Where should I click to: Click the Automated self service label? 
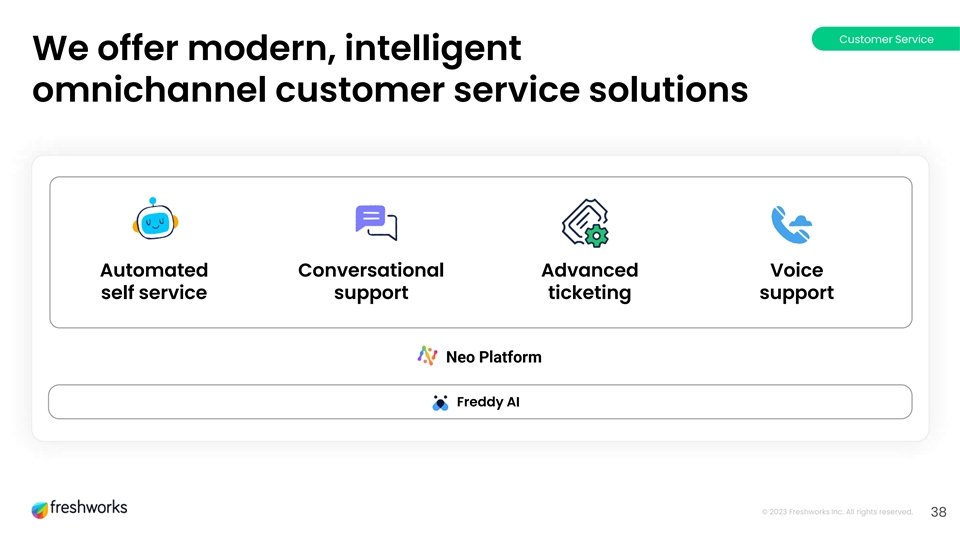[x=154, y=281]
